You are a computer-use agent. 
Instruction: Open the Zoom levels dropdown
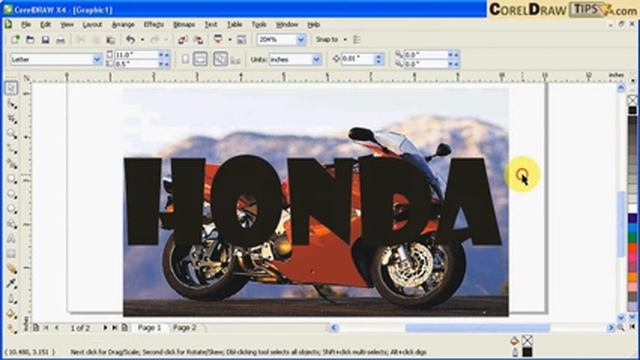tap(301, 40)
